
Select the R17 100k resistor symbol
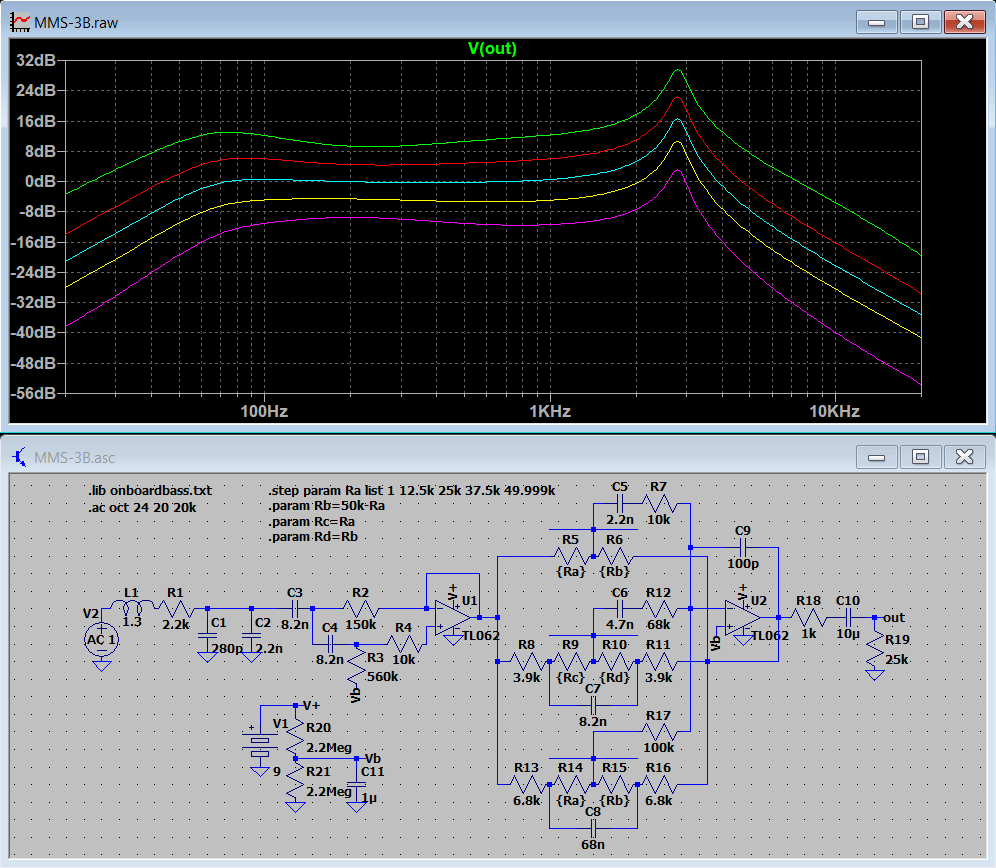coord(659,732)
